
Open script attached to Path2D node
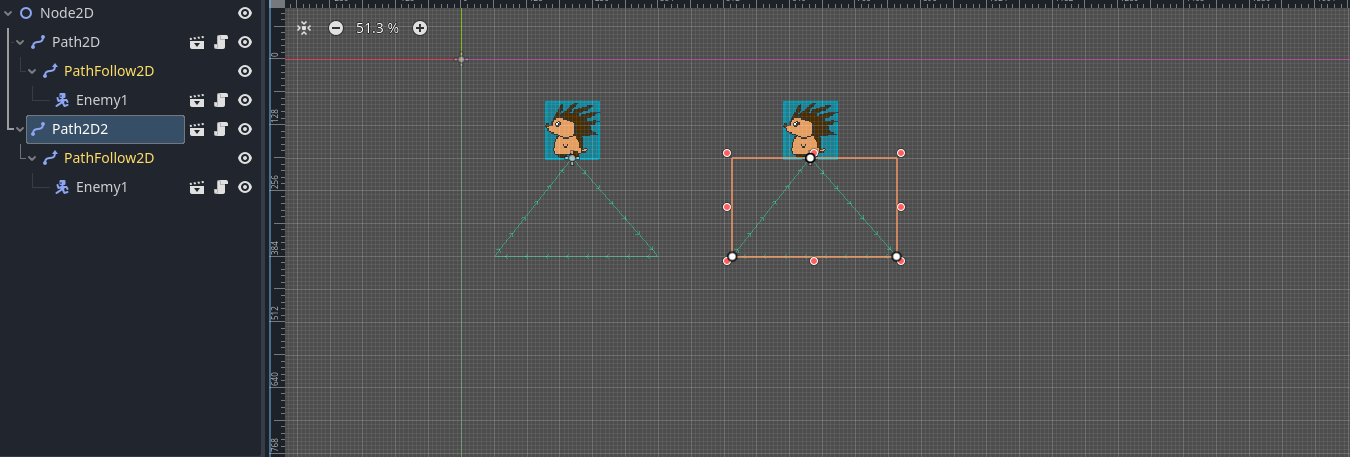pos(221,43)
